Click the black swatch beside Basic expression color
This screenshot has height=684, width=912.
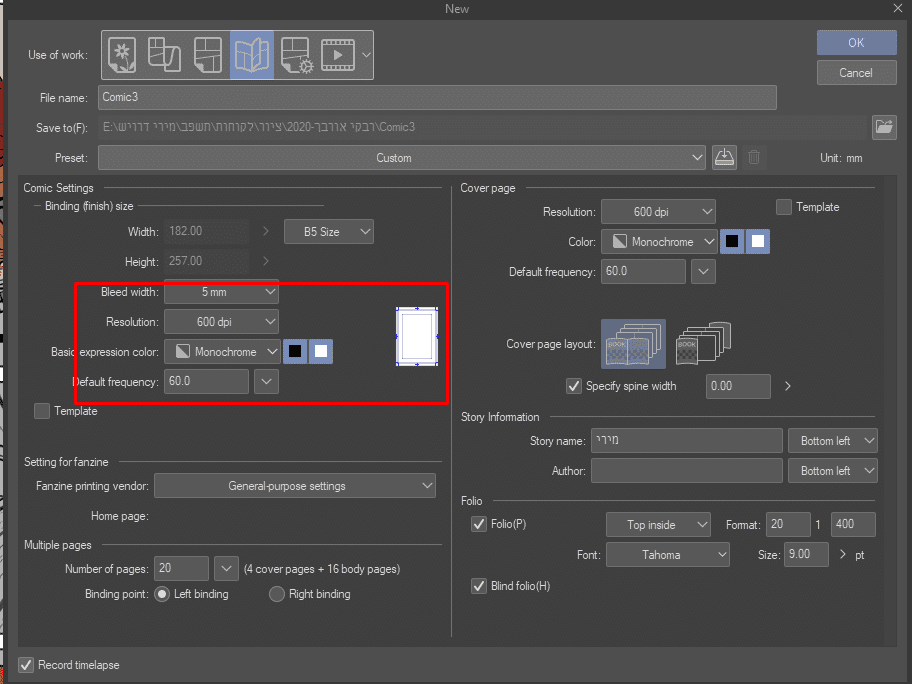tap(295, 351)
